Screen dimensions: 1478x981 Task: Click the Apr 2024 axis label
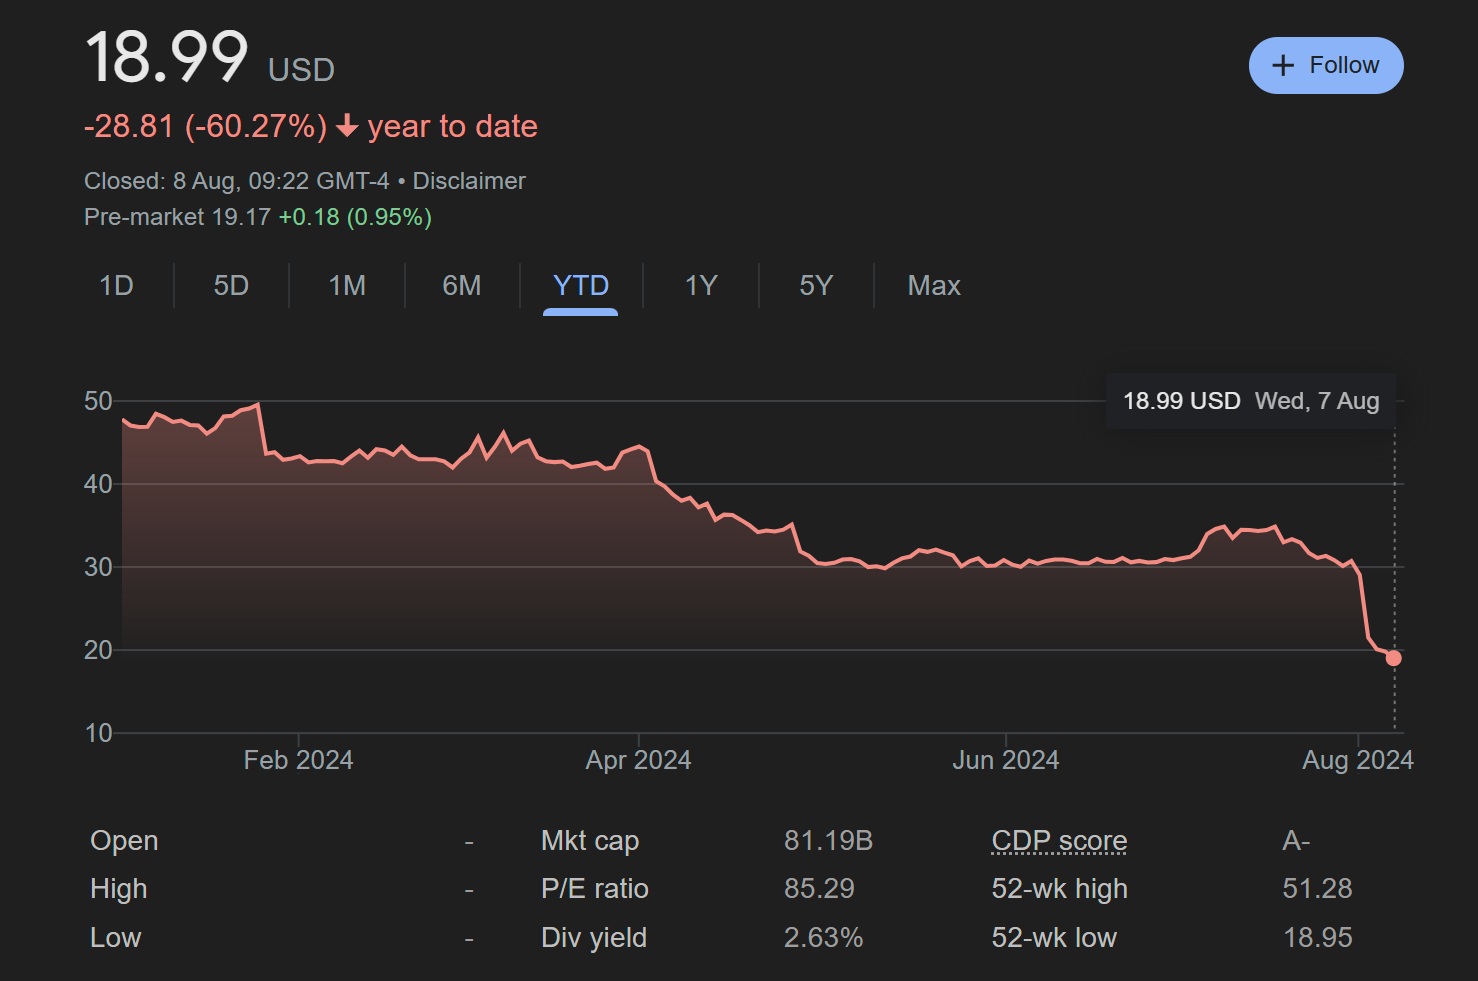coord(638,760)
